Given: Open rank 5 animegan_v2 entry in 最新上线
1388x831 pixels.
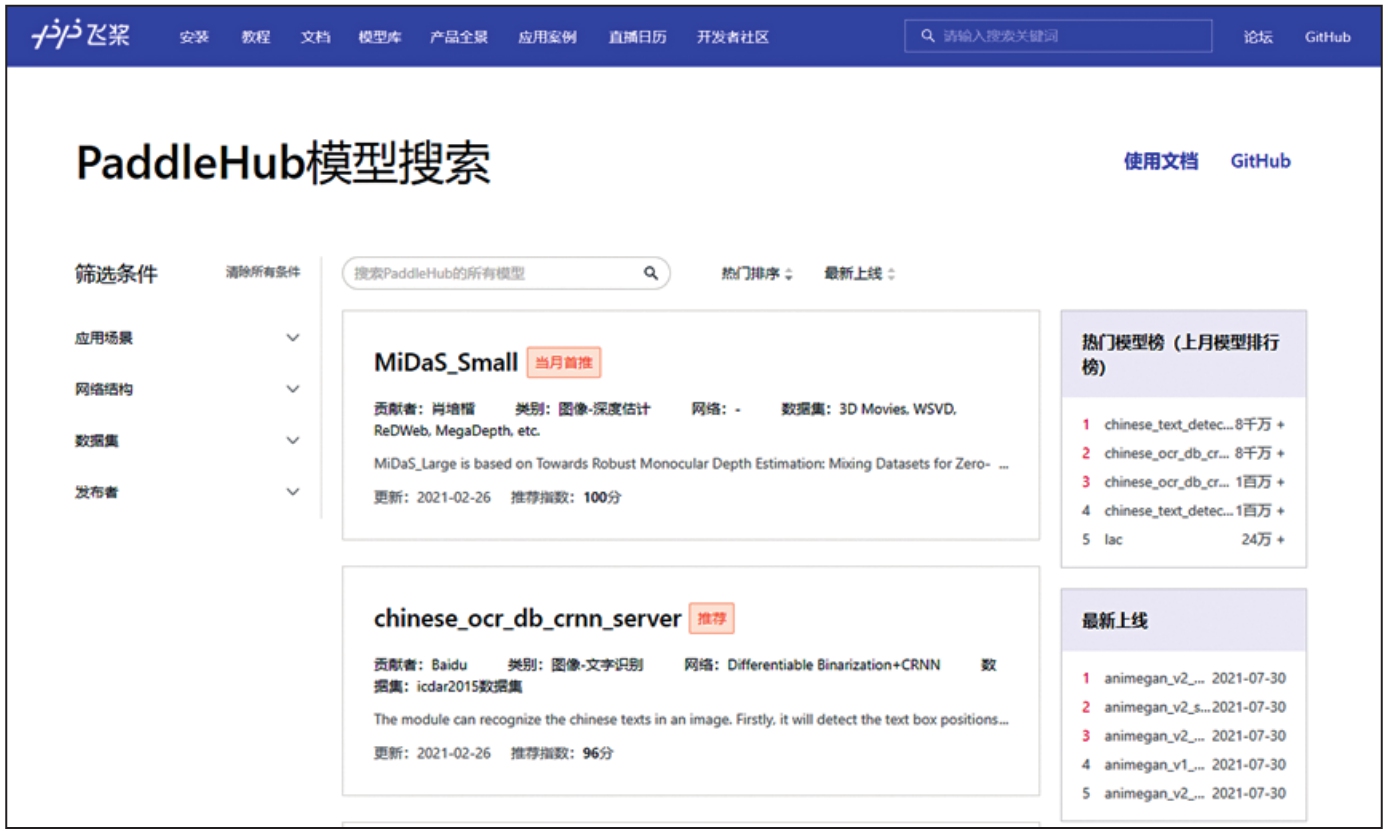Looking at the screenshot, I should 1184,794.
